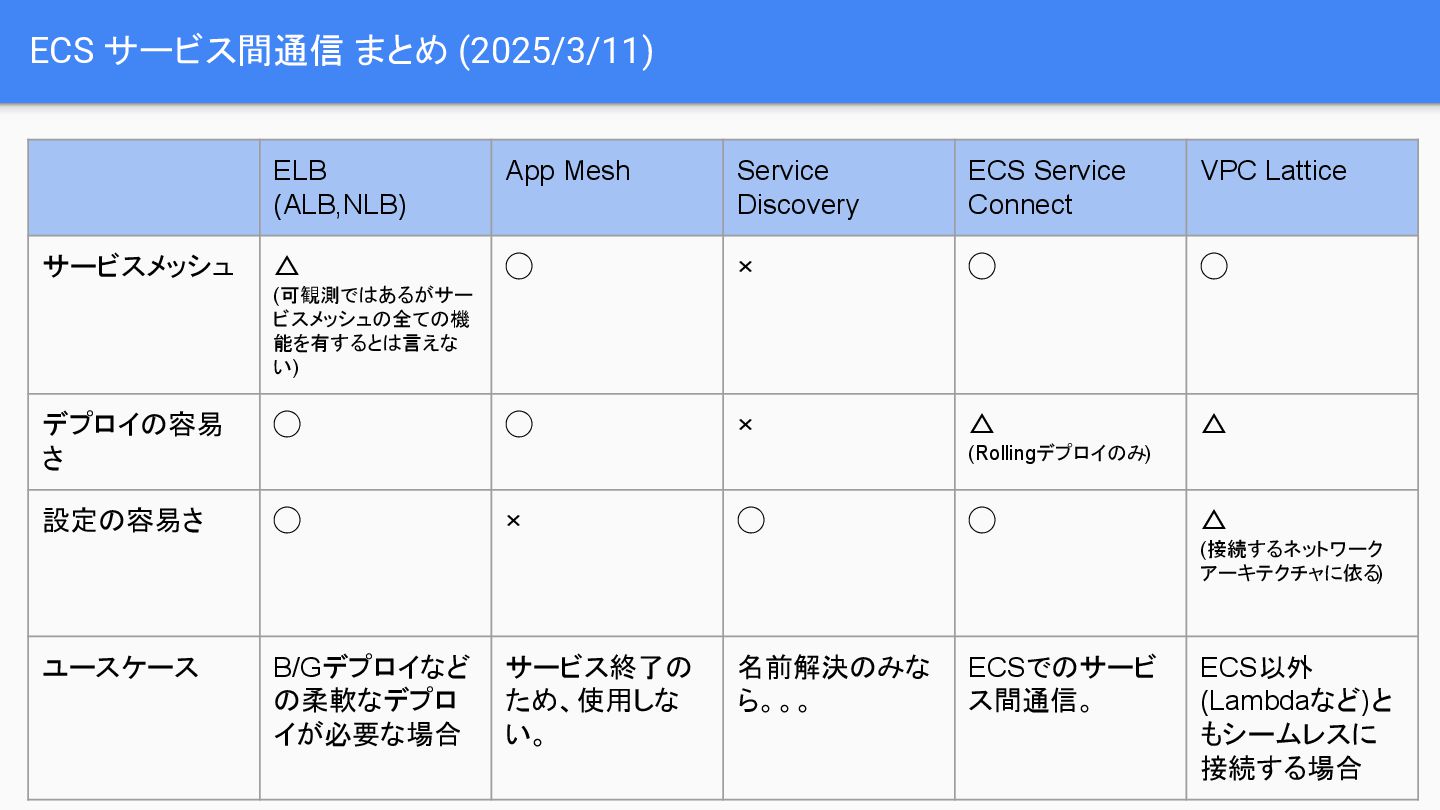The image size is (1440, 810).
Task: Click the triangle in VPC Lattice デプロイの容易さ cell
Action: point(1213,424)
